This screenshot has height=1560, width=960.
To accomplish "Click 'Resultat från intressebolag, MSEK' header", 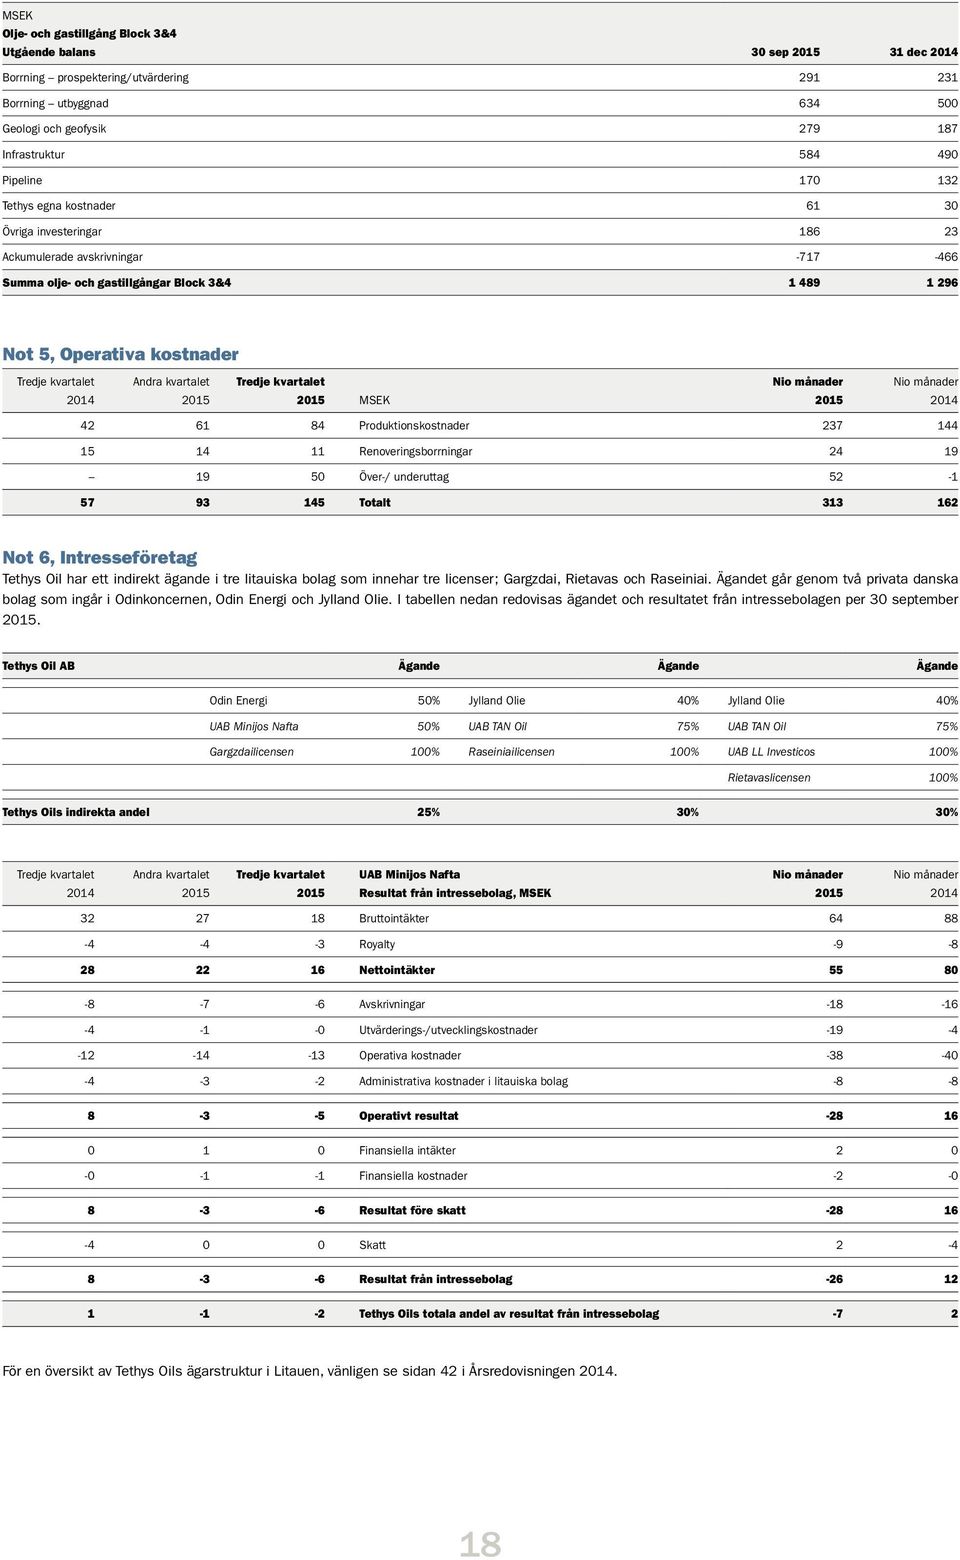I will pos(455,893).
